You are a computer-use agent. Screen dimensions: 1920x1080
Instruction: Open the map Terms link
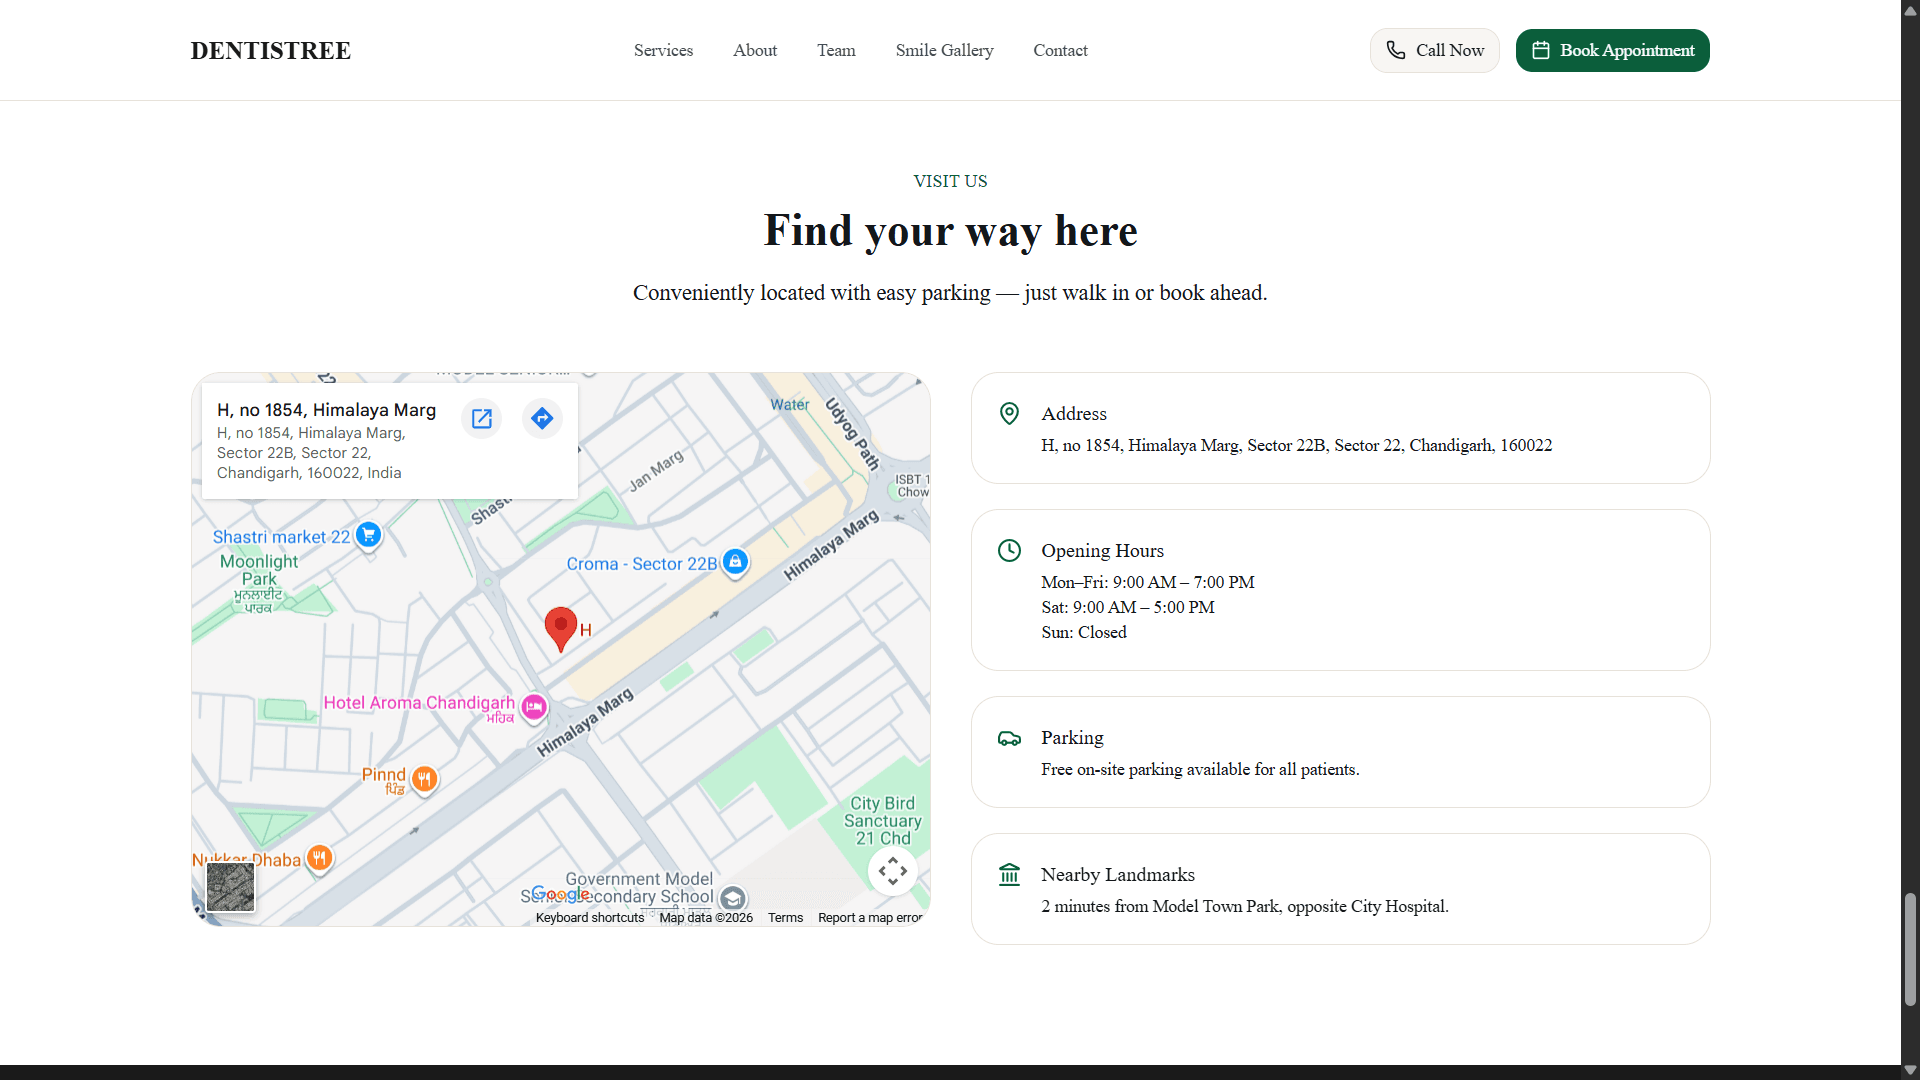[785, 918]
